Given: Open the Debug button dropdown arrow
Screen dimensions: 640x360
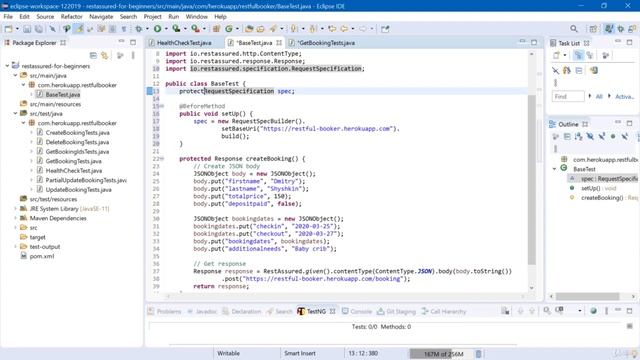Looking at the screenshot, I should [x=147, y=29].
